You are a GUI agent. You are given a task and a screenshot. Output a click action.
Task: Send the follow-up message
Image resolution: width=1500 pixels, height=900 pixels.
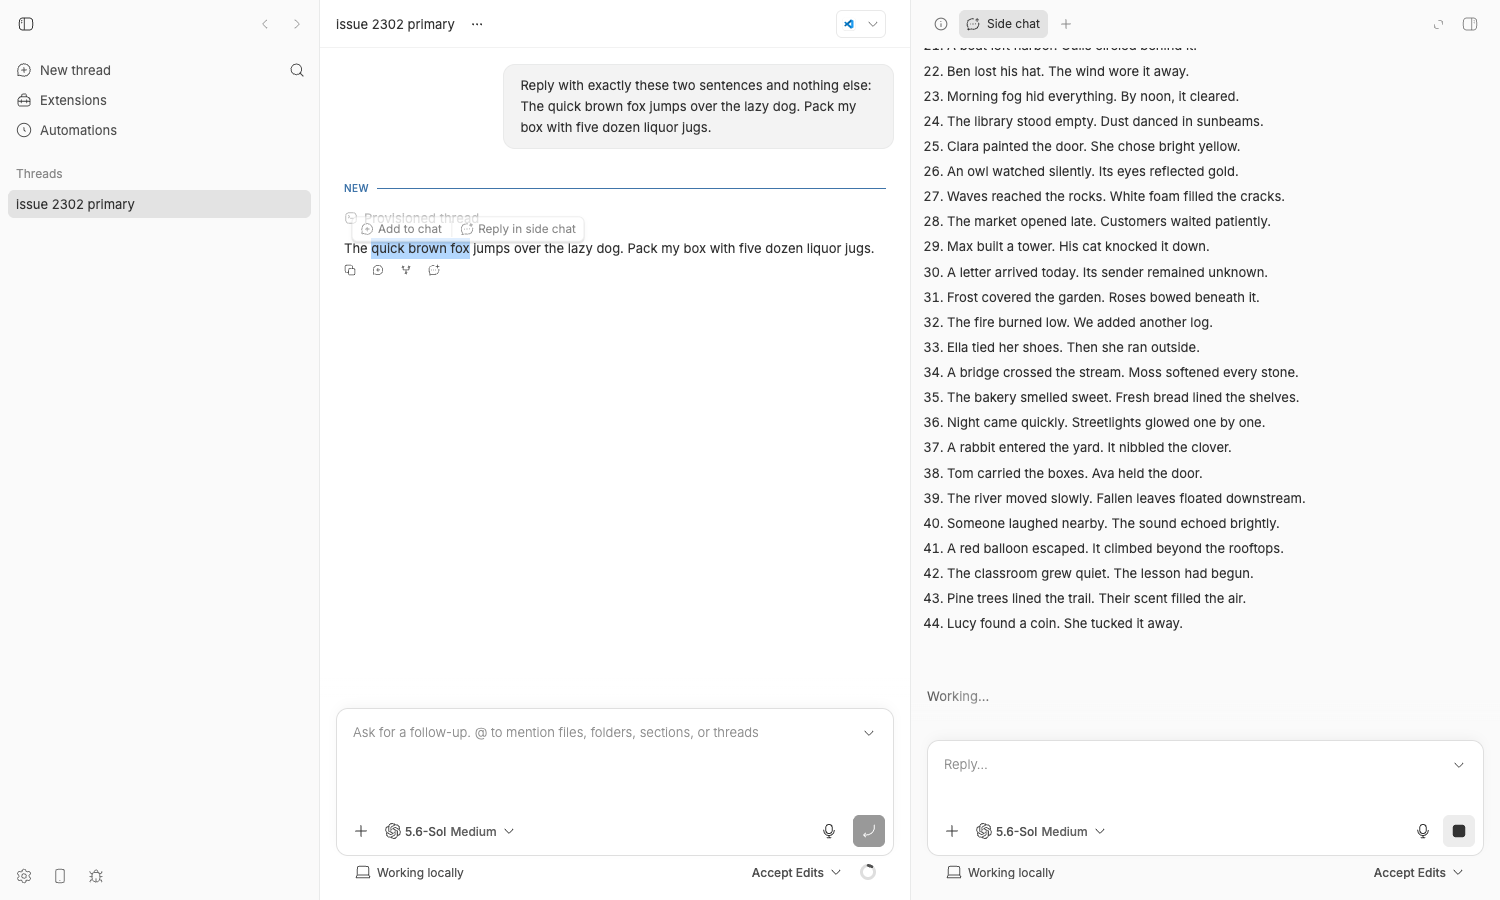(x=869, y=831)
